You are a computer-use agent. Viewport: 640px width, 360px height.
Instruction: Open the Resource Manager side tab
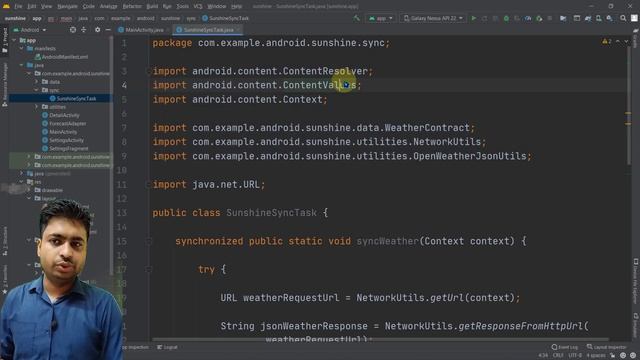click(5, 84)
